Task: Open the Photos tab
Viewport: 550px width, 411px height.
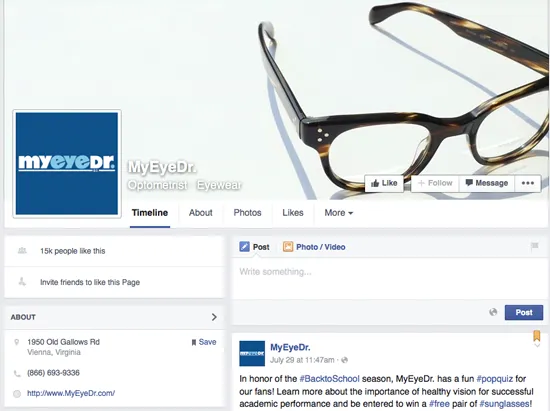Action: click(247, 213)
